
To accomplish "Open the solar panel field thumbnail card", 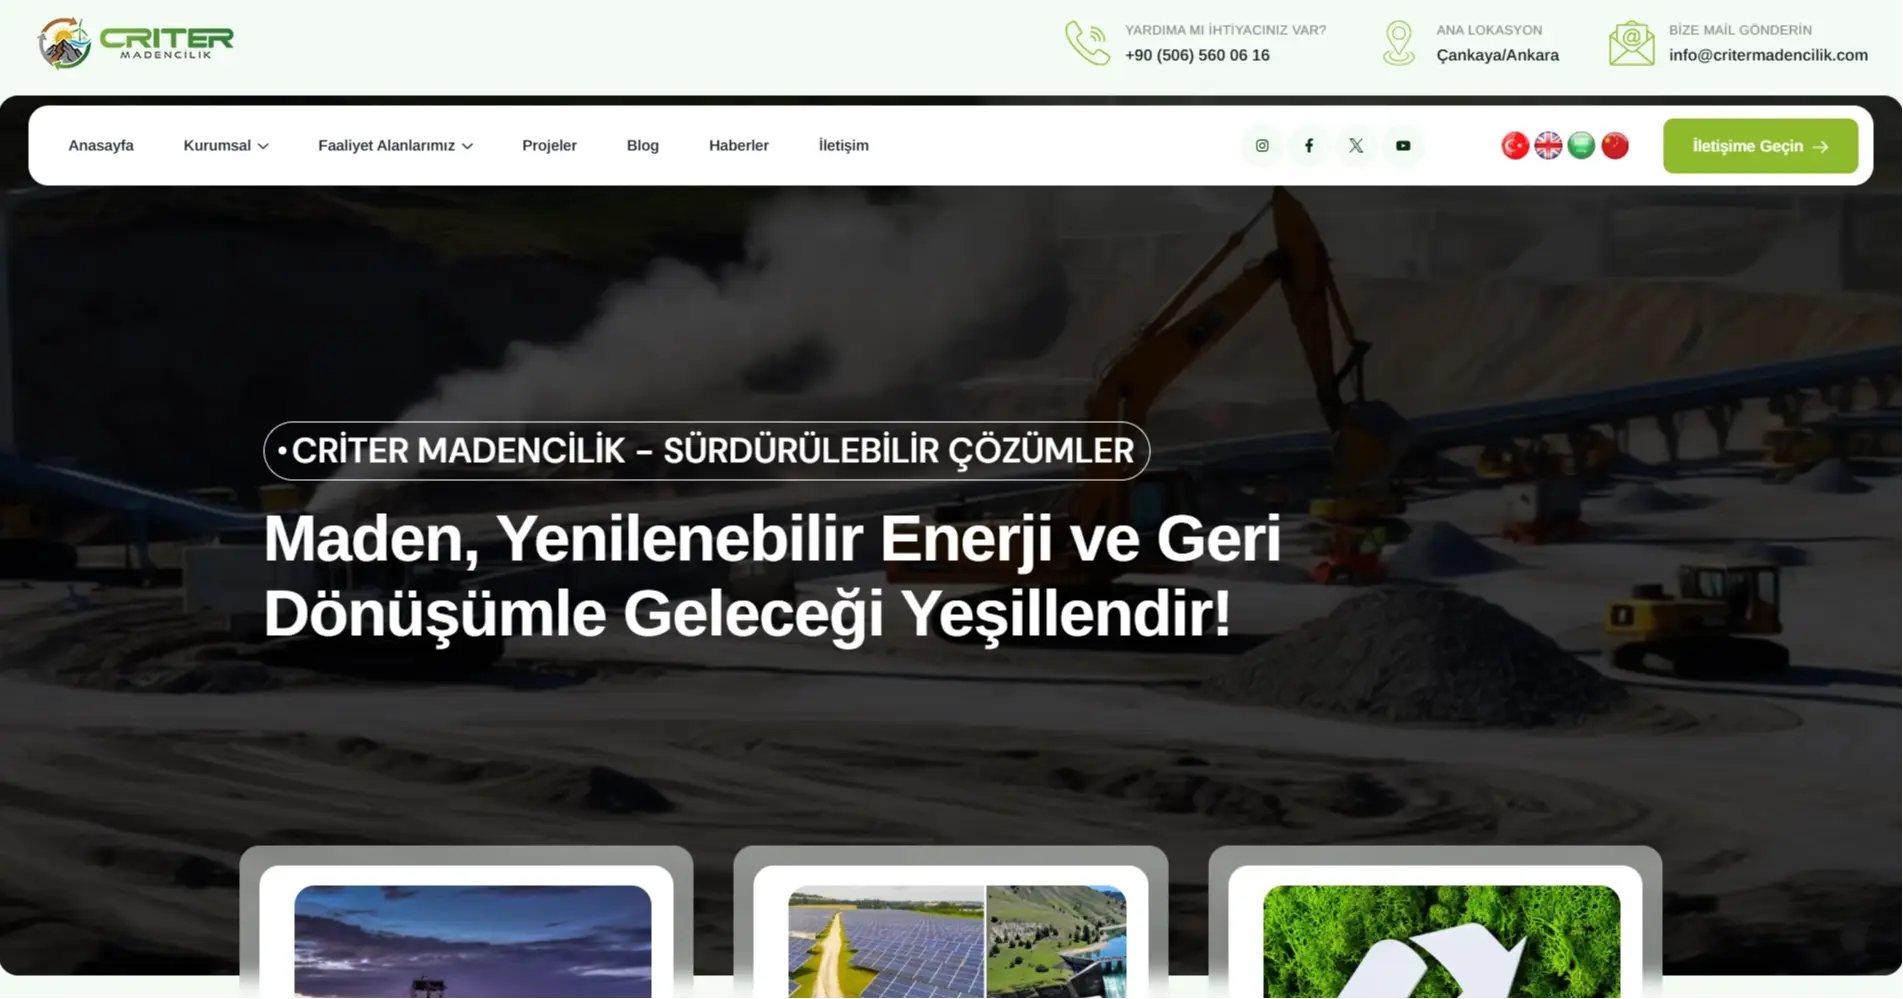I will (957, 941).
